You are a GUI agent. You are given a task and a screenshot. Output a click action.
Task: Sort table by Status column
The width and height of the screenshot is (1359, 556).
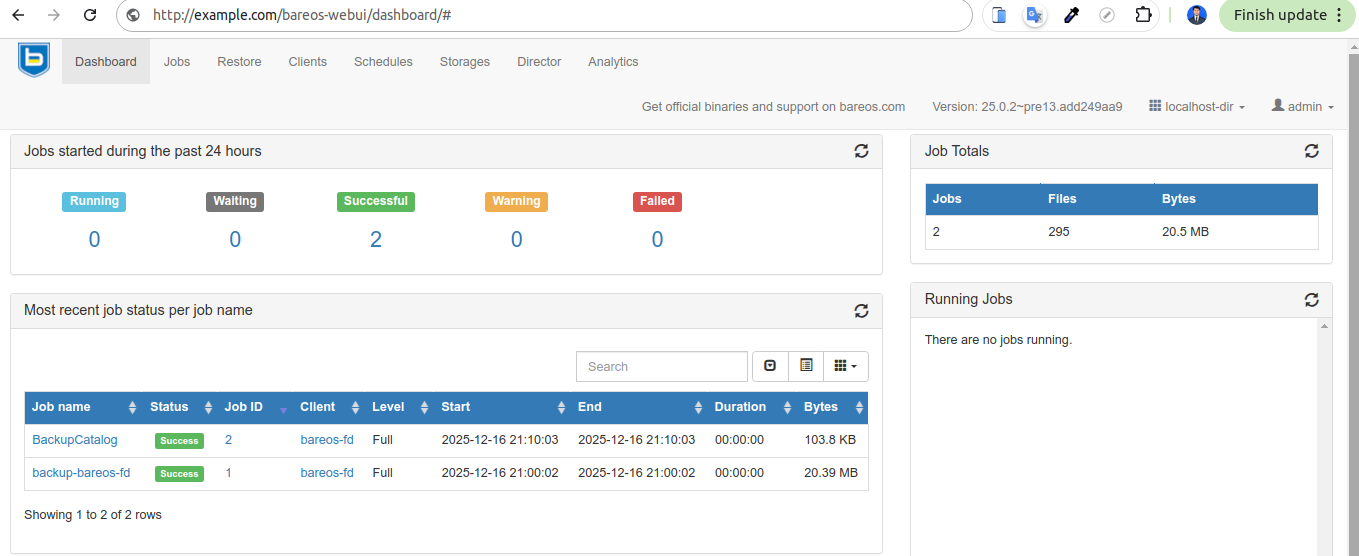181,407
